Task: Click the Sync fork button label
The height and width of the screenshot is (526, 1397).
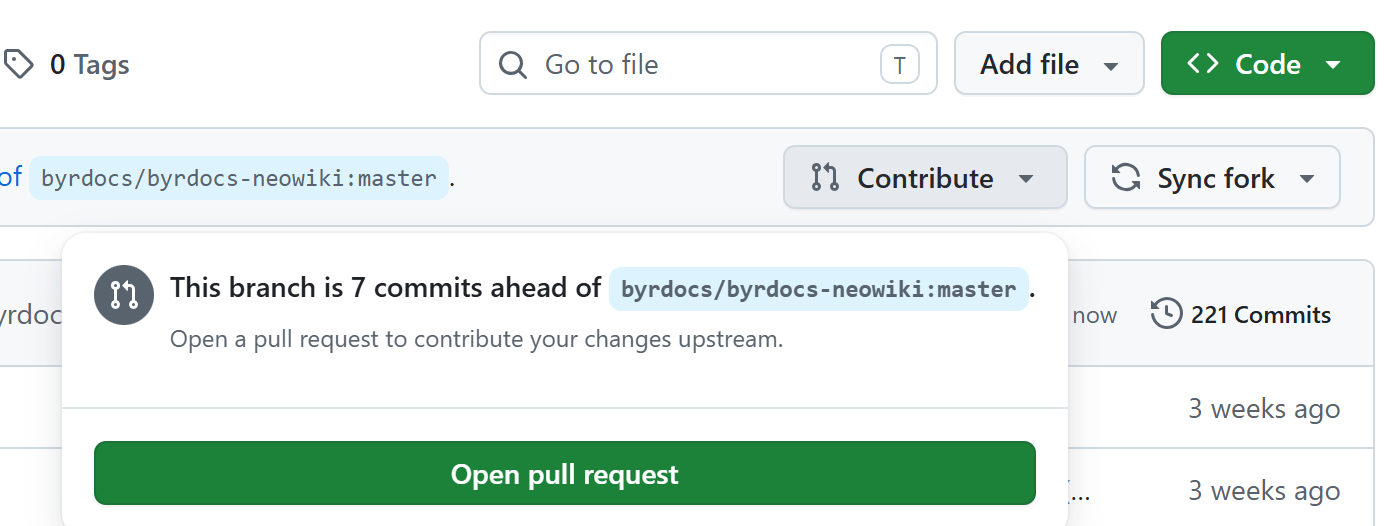Action: pos(1216,179)
